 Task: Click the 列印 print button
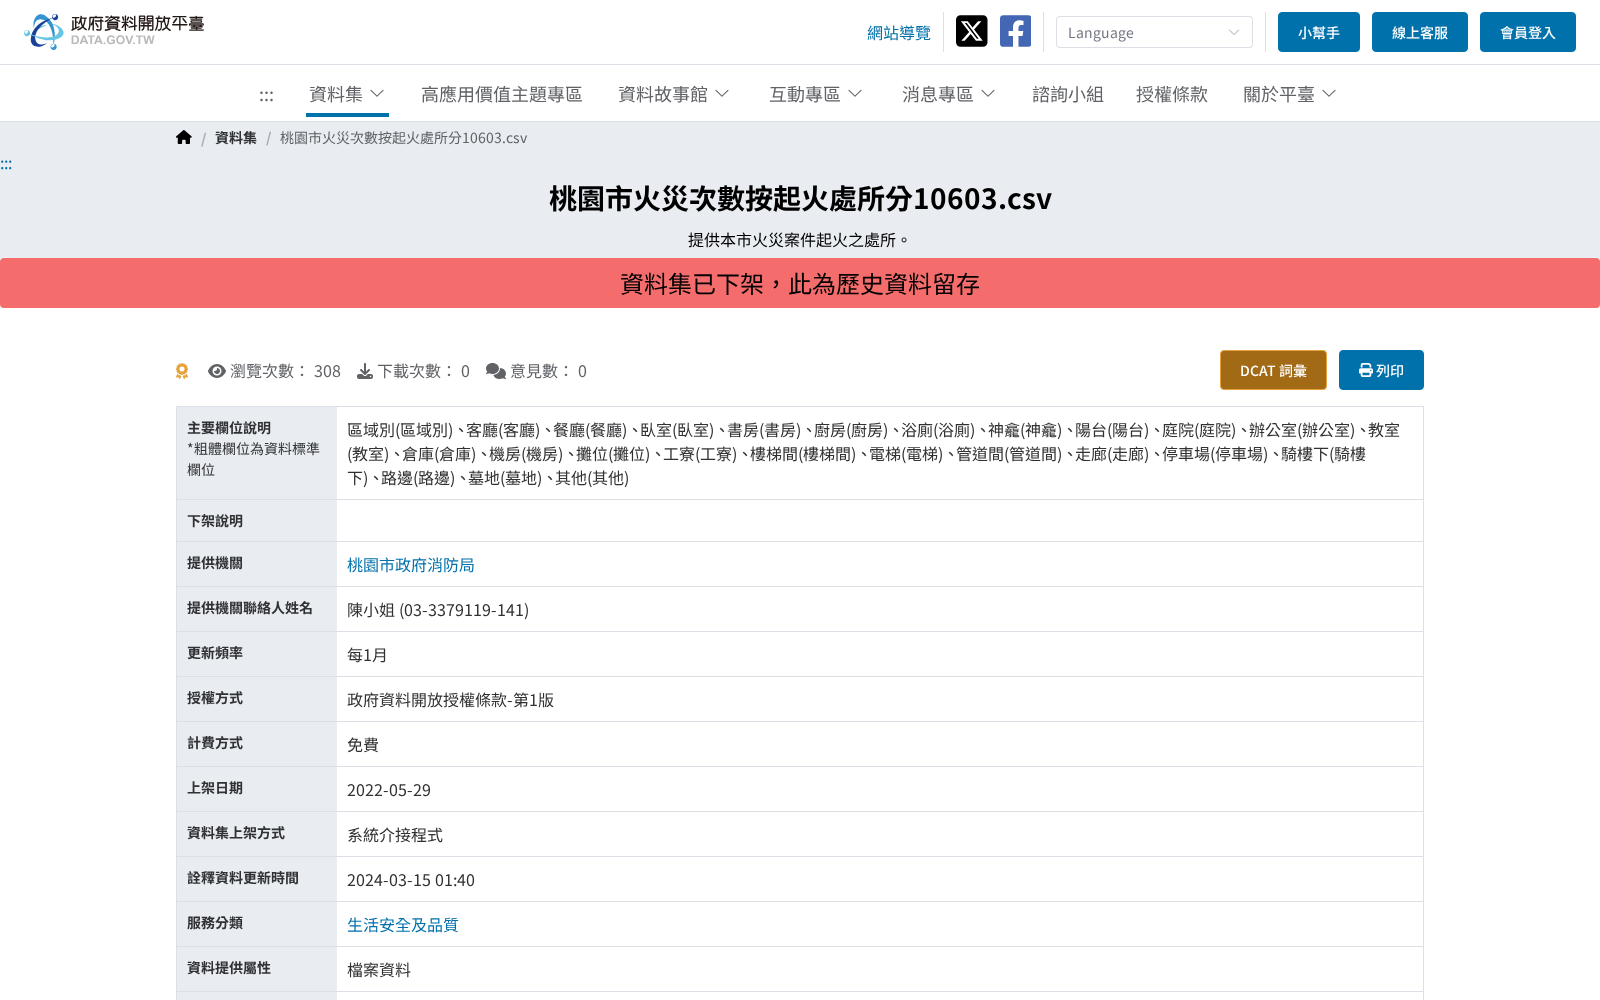[1381, 370]
